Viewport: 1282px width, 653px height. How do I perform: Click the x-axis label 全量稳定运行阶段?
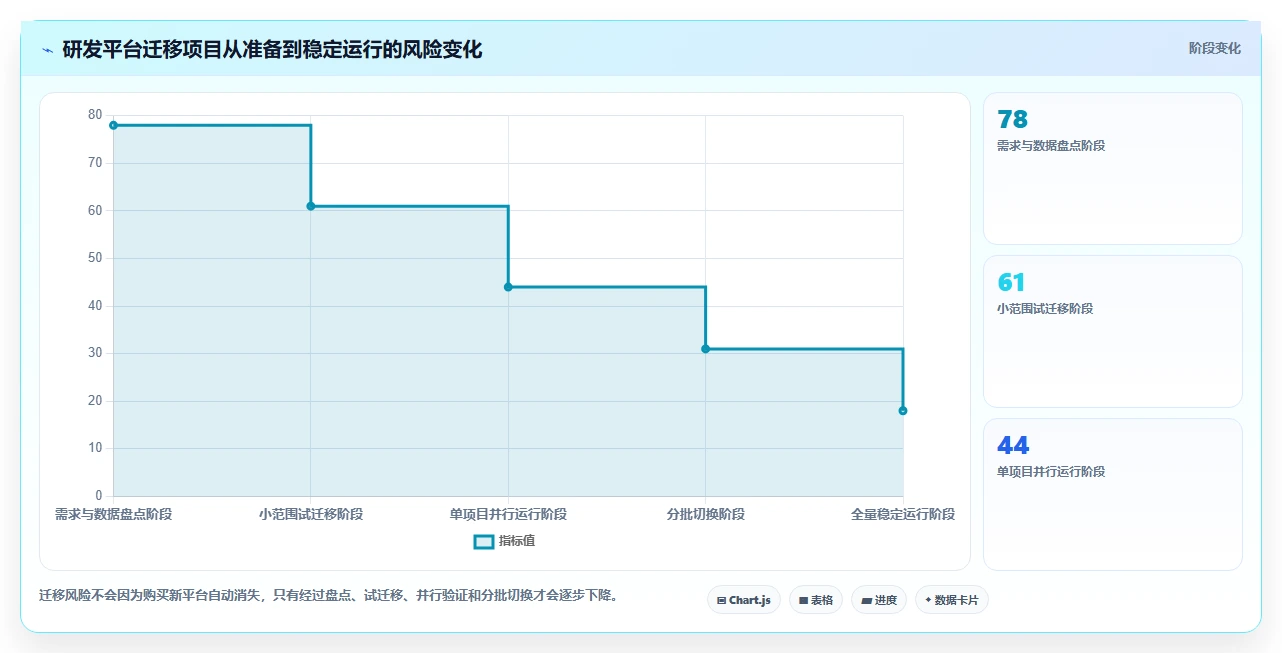pyautogui.click(x=903, y=515)
